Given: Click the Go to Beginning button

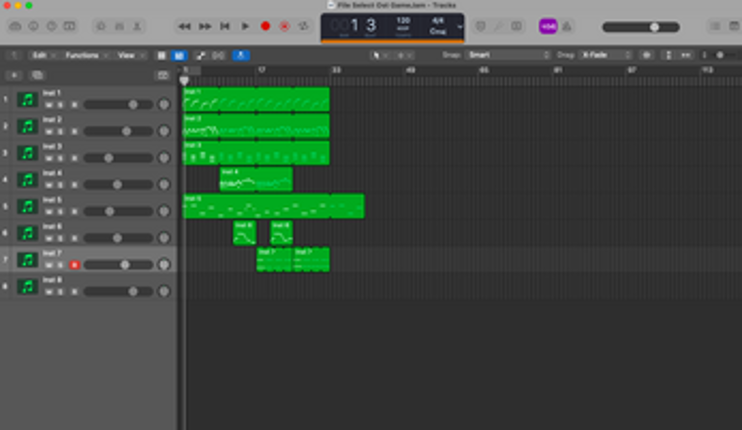Looking at the screenshot, I should pos(225,26).
